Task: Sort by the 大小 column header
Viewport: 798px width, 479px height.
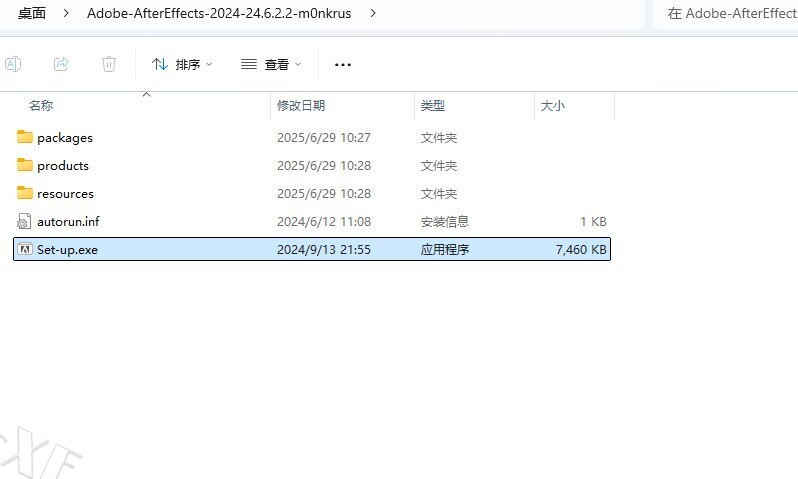Action: pos(553,106)
